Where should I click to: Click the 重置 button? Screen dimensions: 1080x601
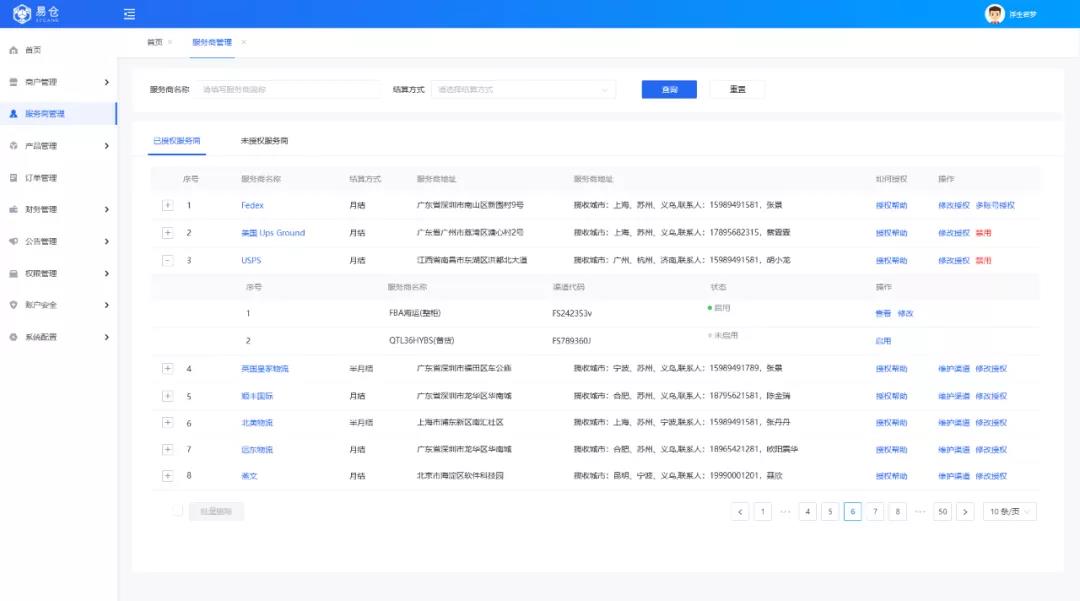click(737, 90)
